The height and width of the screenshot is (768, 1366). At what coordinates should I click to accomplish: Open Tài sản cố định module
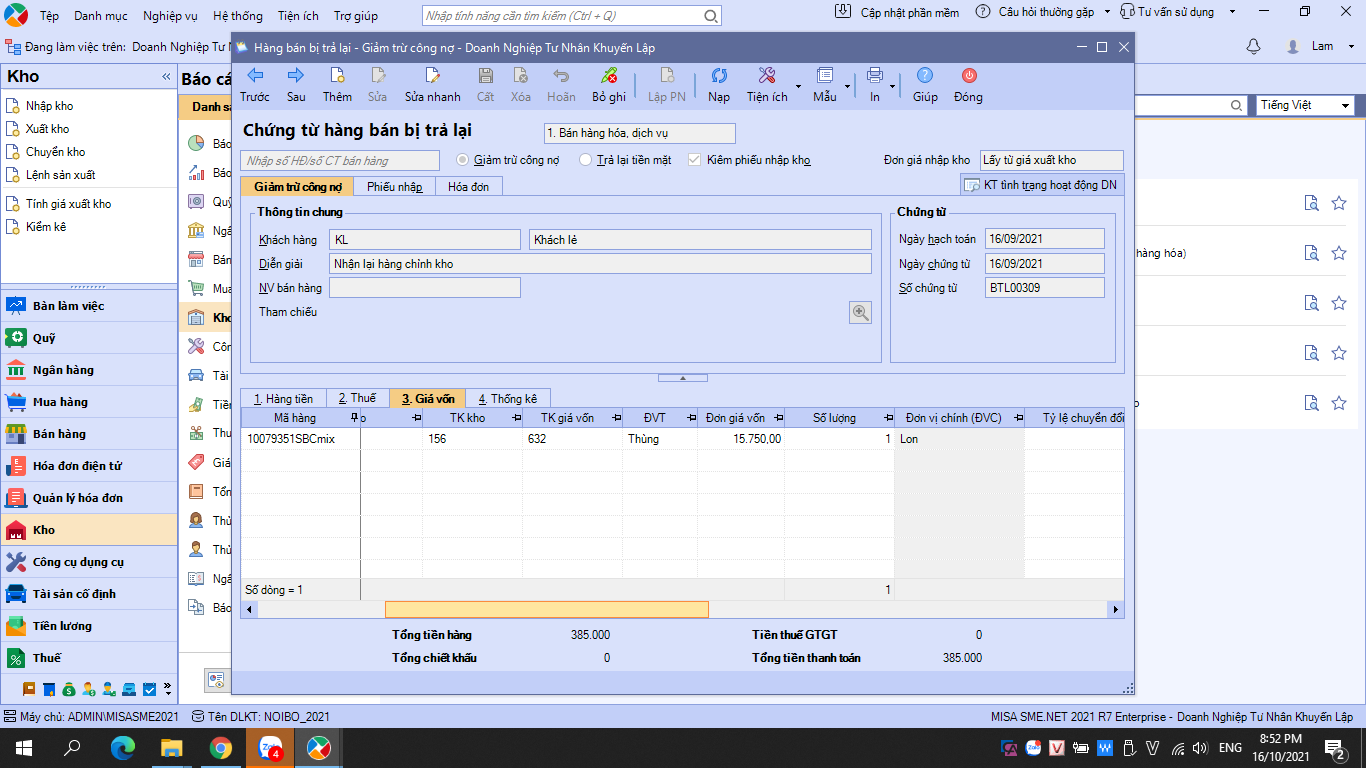click(x=89, y=594)
